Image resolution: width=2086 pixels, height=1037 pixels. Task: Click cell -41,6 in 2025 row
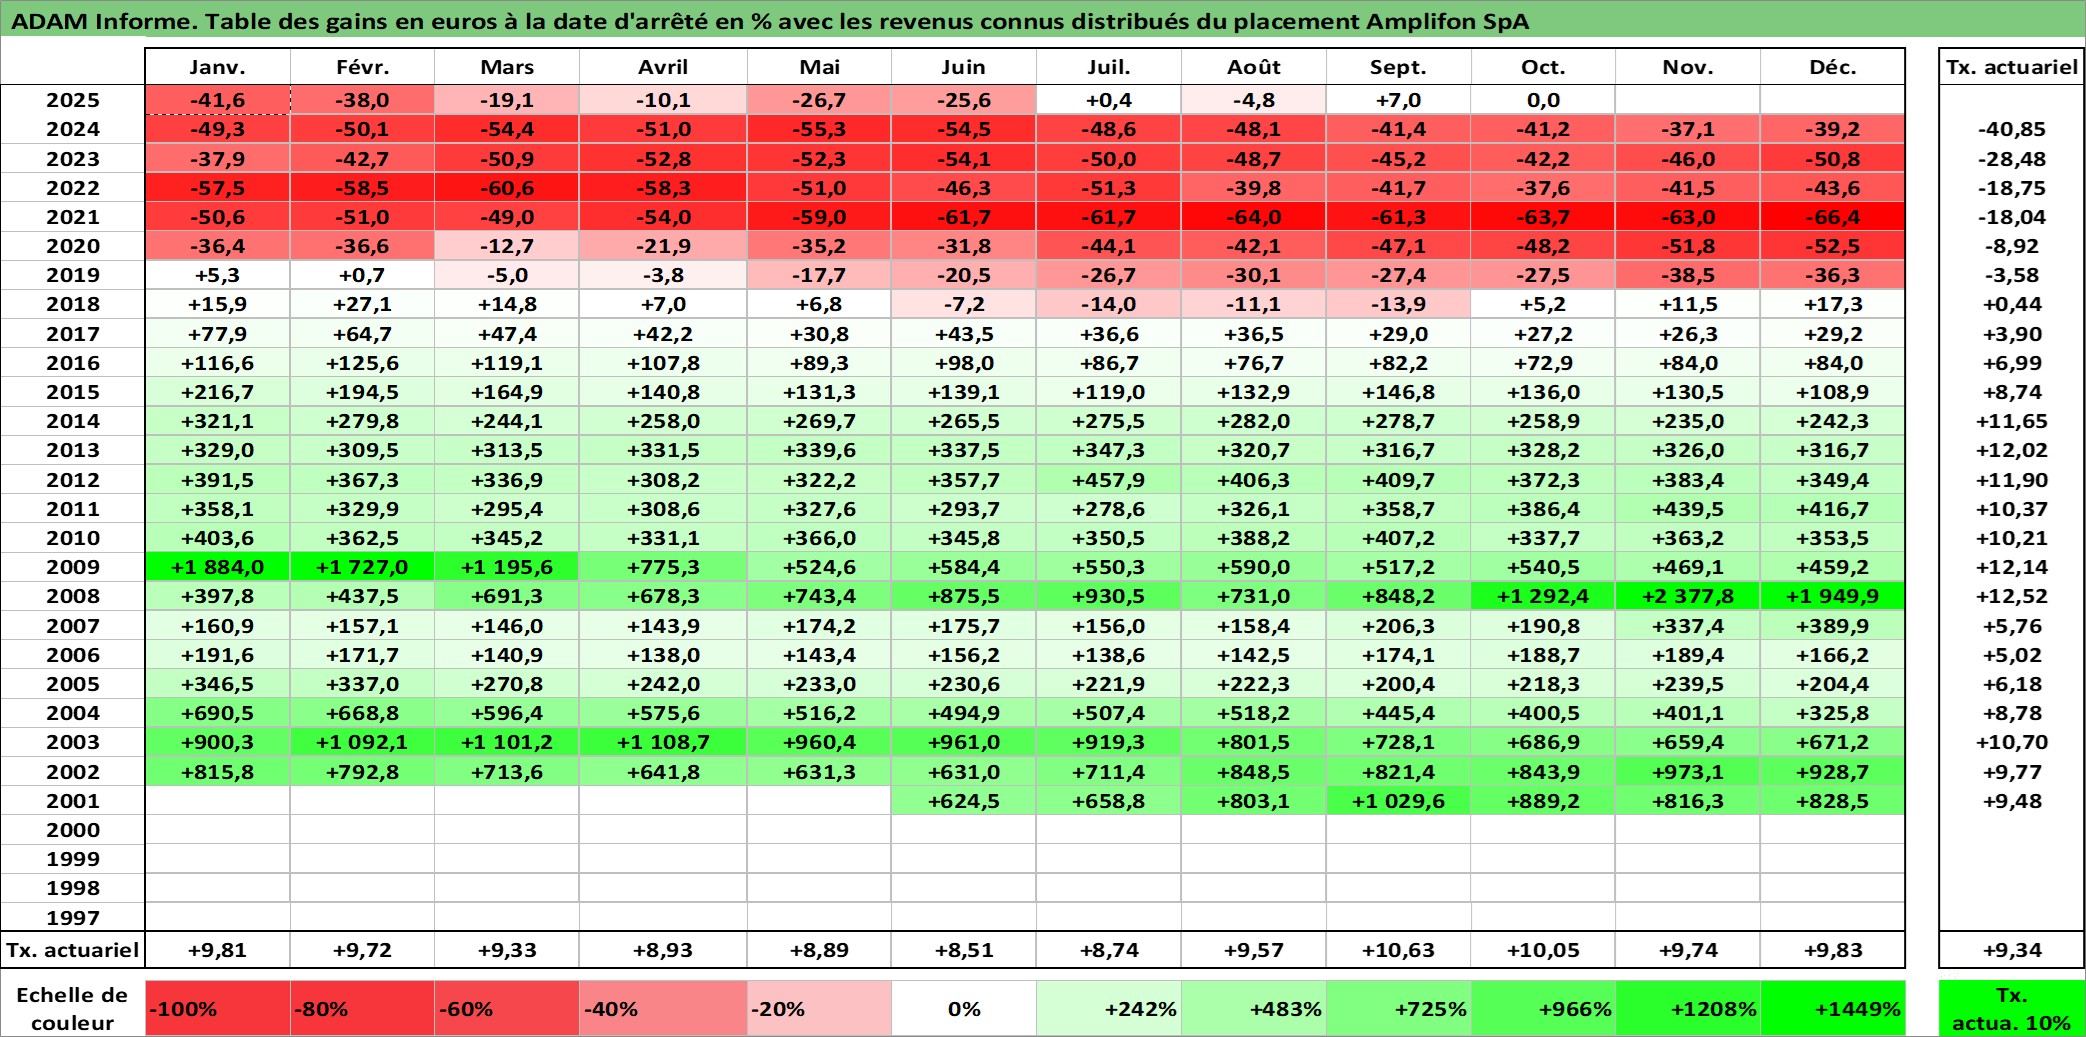point(217,100)
